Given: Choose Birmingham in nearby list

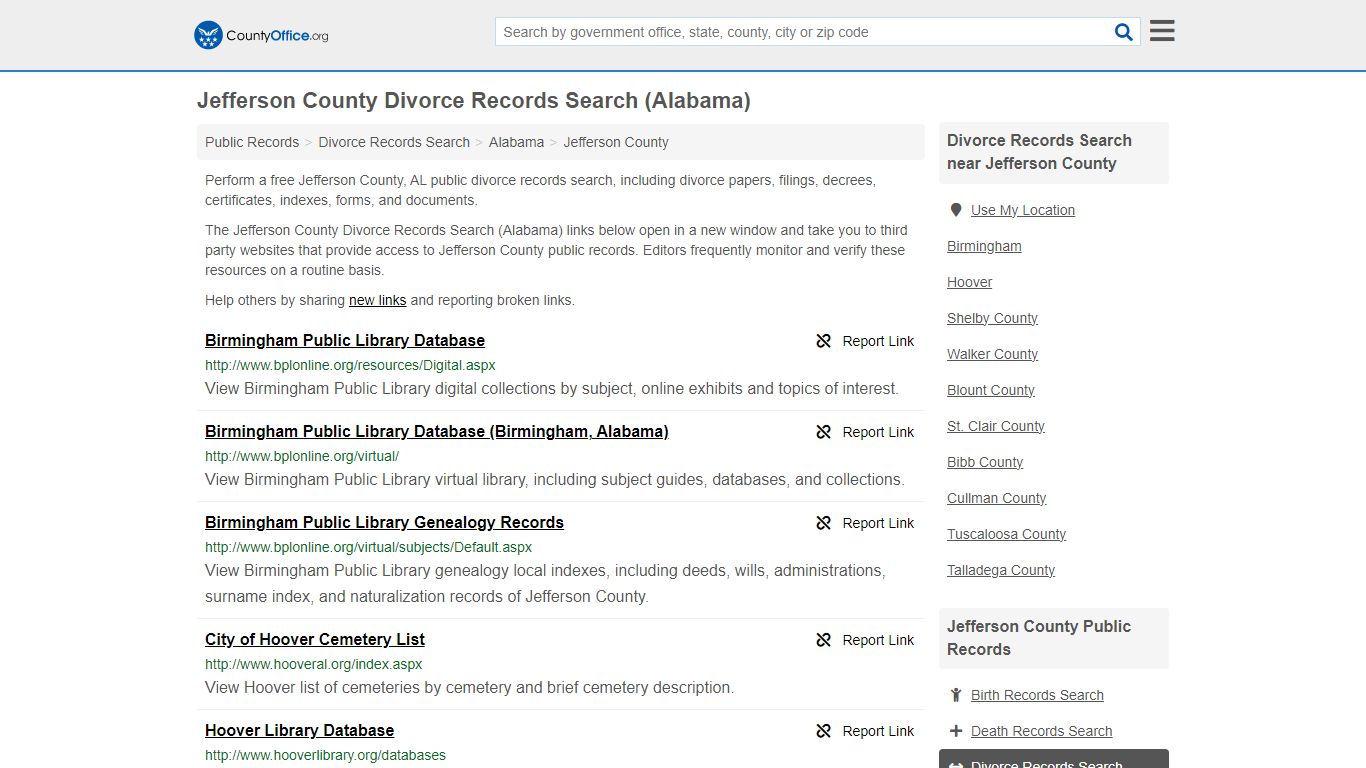Looking at the screenshot, I should click(x=984, y=246).
